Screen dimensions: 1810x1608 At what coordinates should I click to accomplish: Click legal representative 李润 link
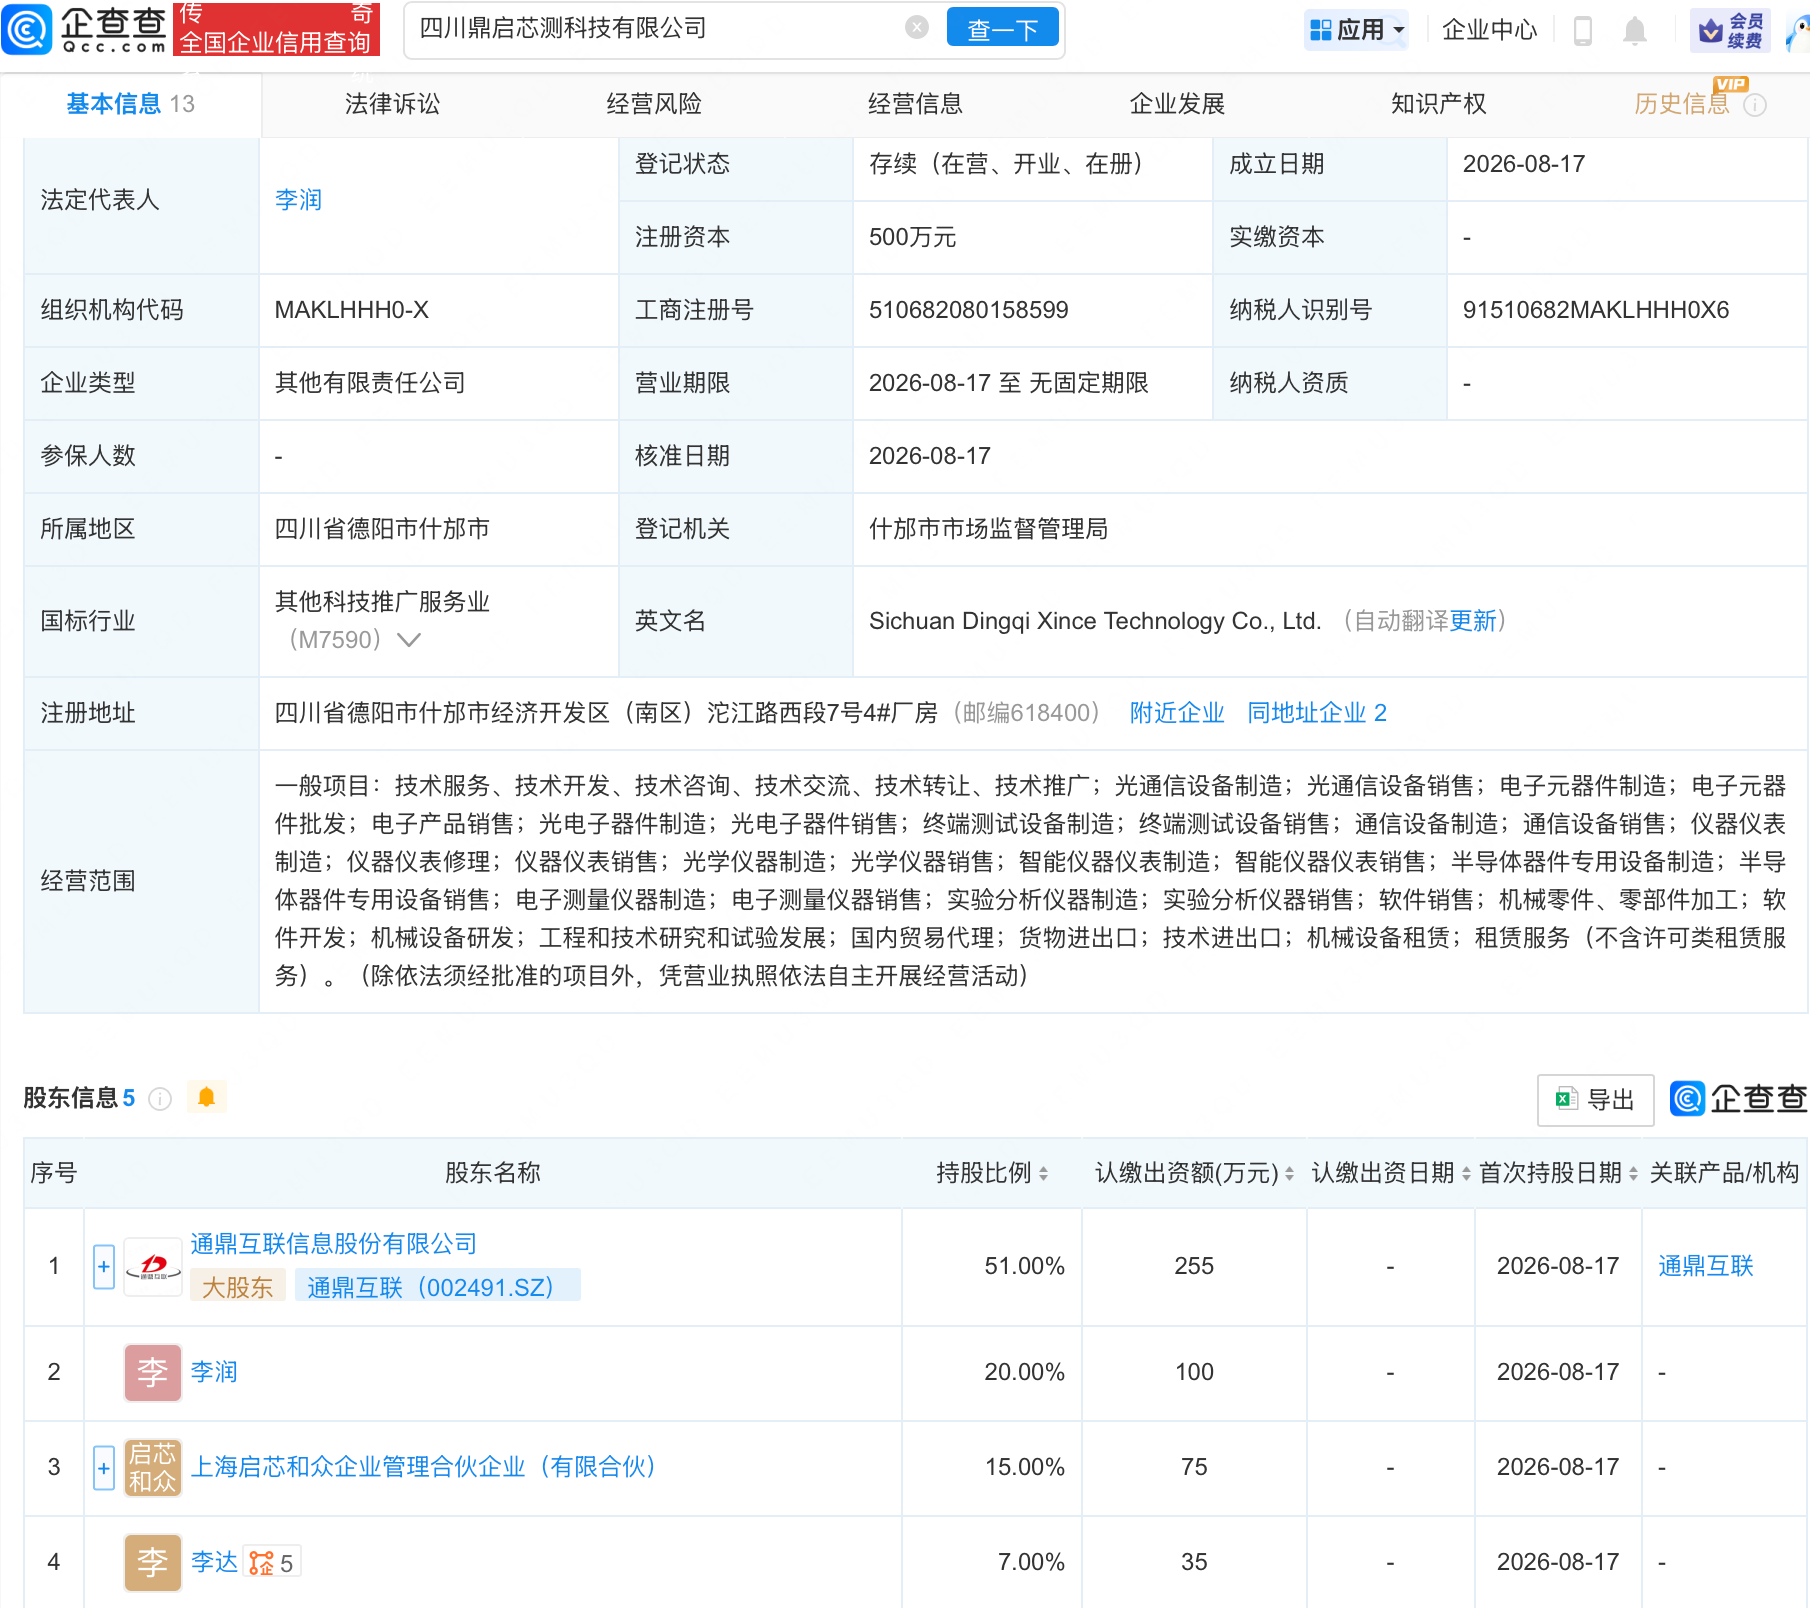[x=298, y=200]
